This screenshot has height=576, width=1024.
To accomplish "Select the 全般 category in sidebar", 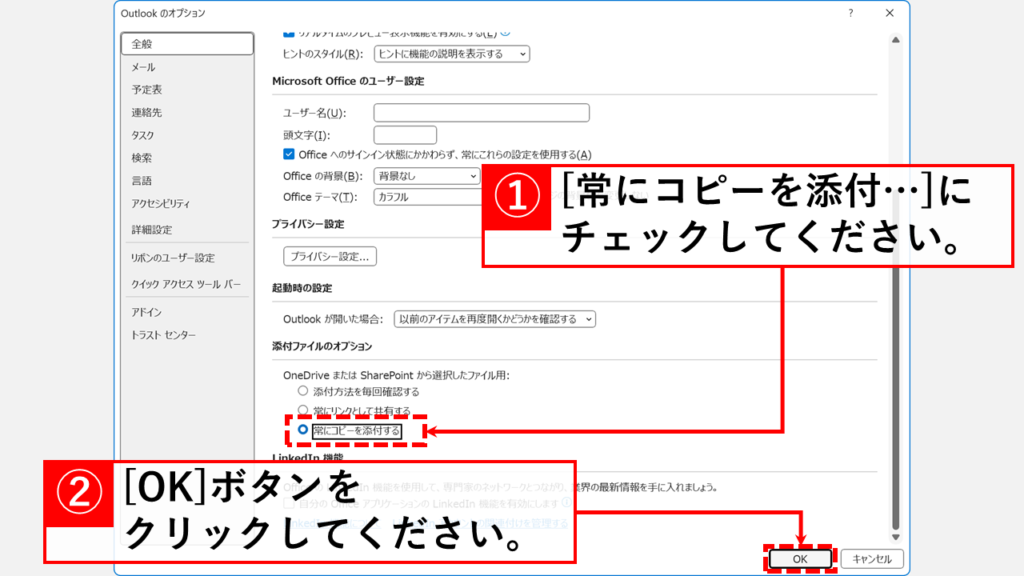I will coord(187,44).
